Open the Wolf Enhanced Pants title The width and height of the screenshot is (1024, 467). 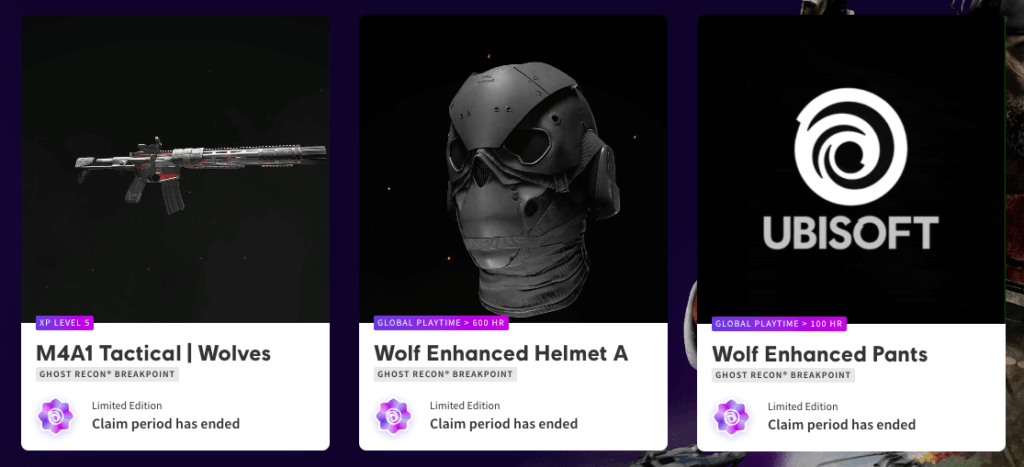(820, 354)
